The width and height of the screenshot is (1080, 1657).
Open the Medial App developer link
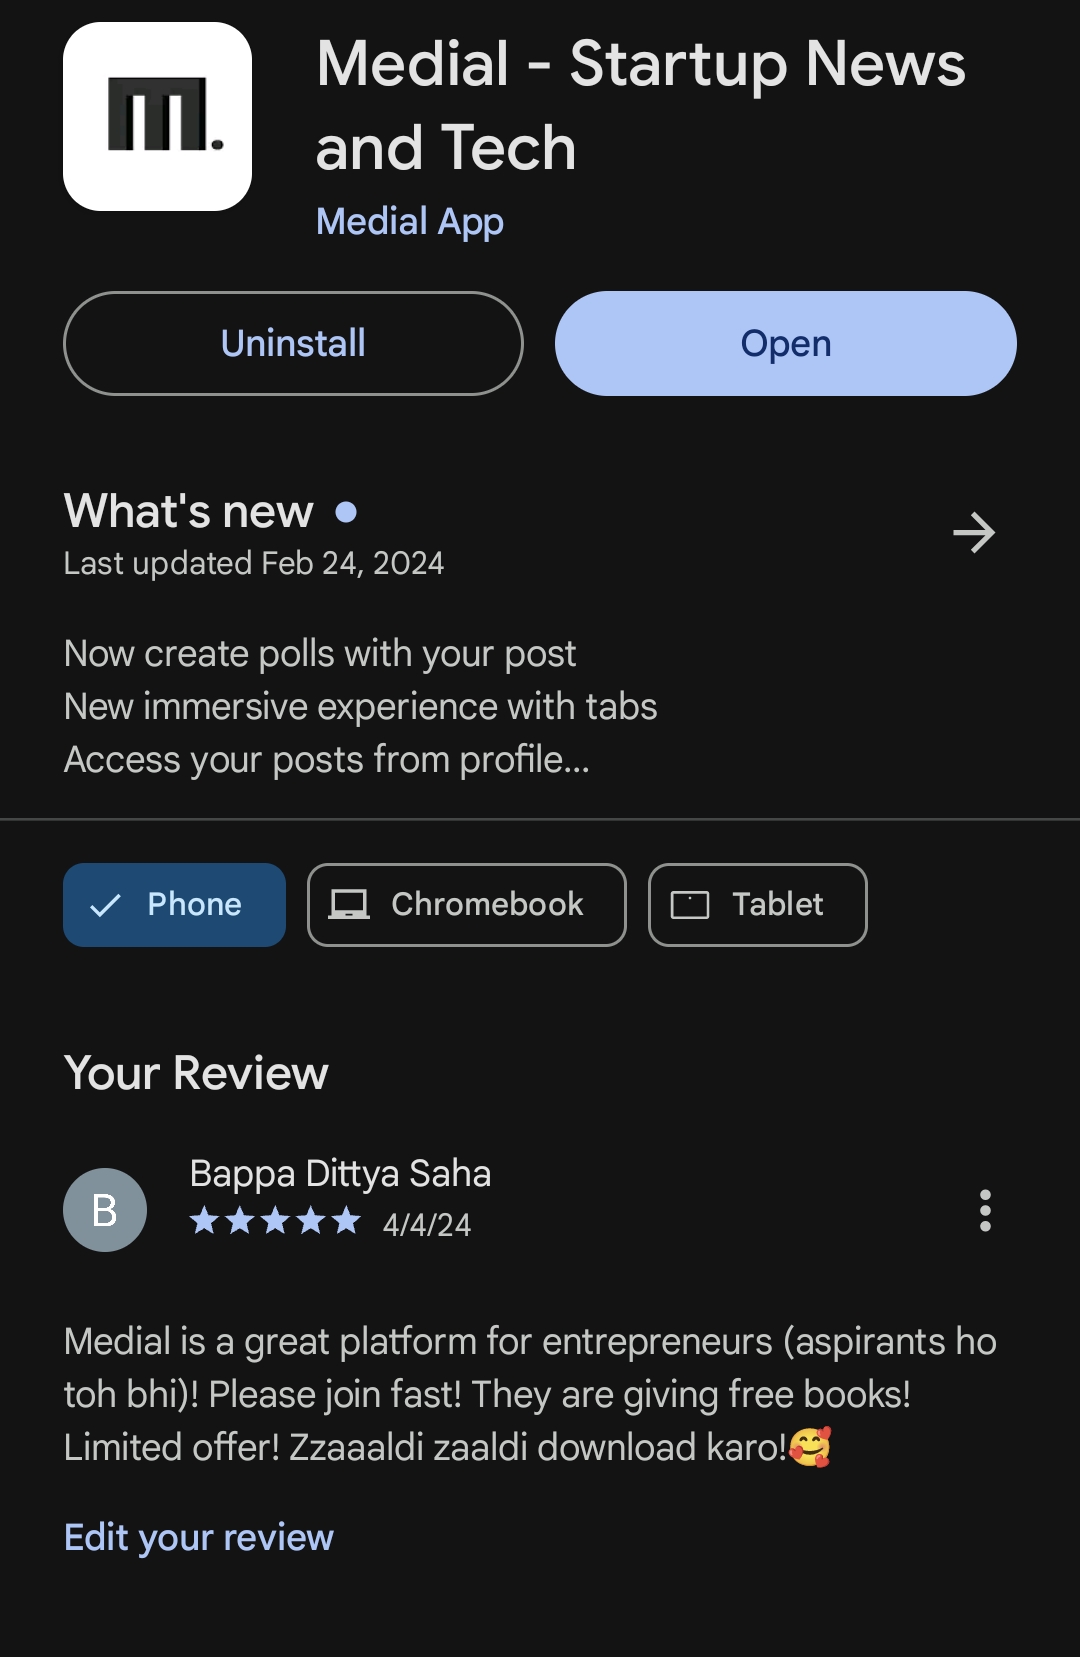(409, 221)
